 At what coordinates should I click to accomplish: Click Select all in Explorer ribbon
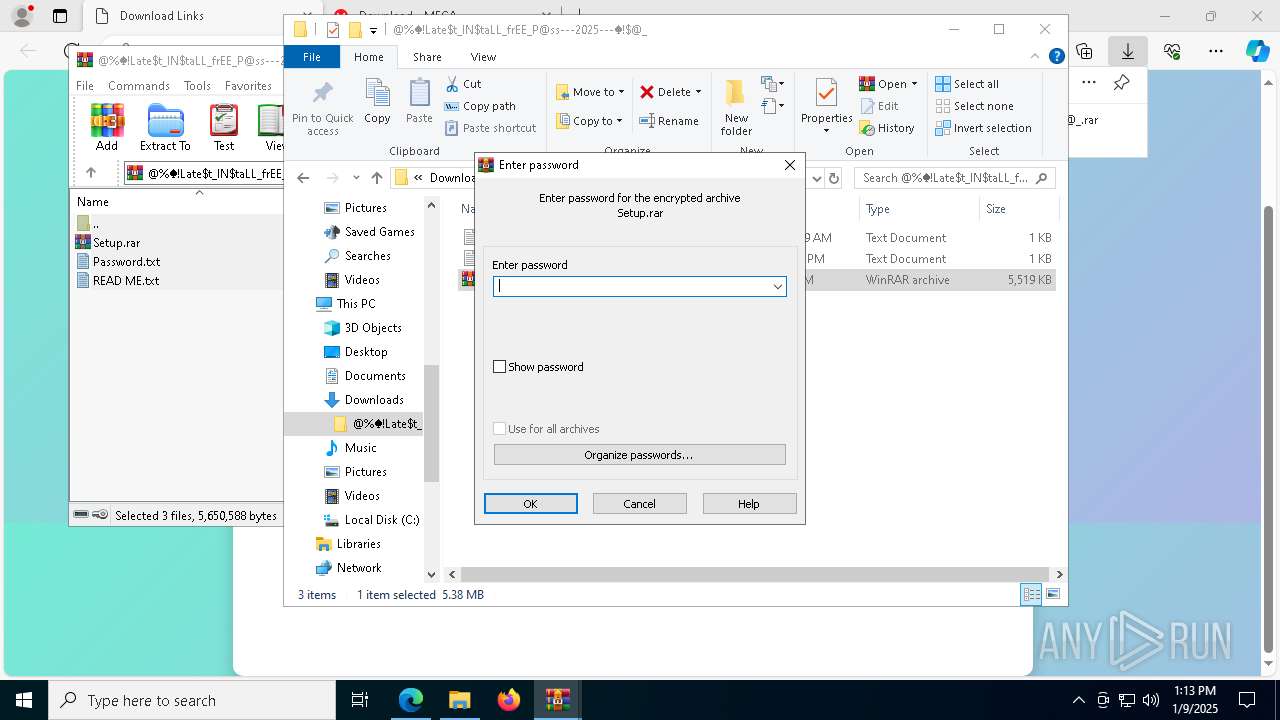point(967,84)
